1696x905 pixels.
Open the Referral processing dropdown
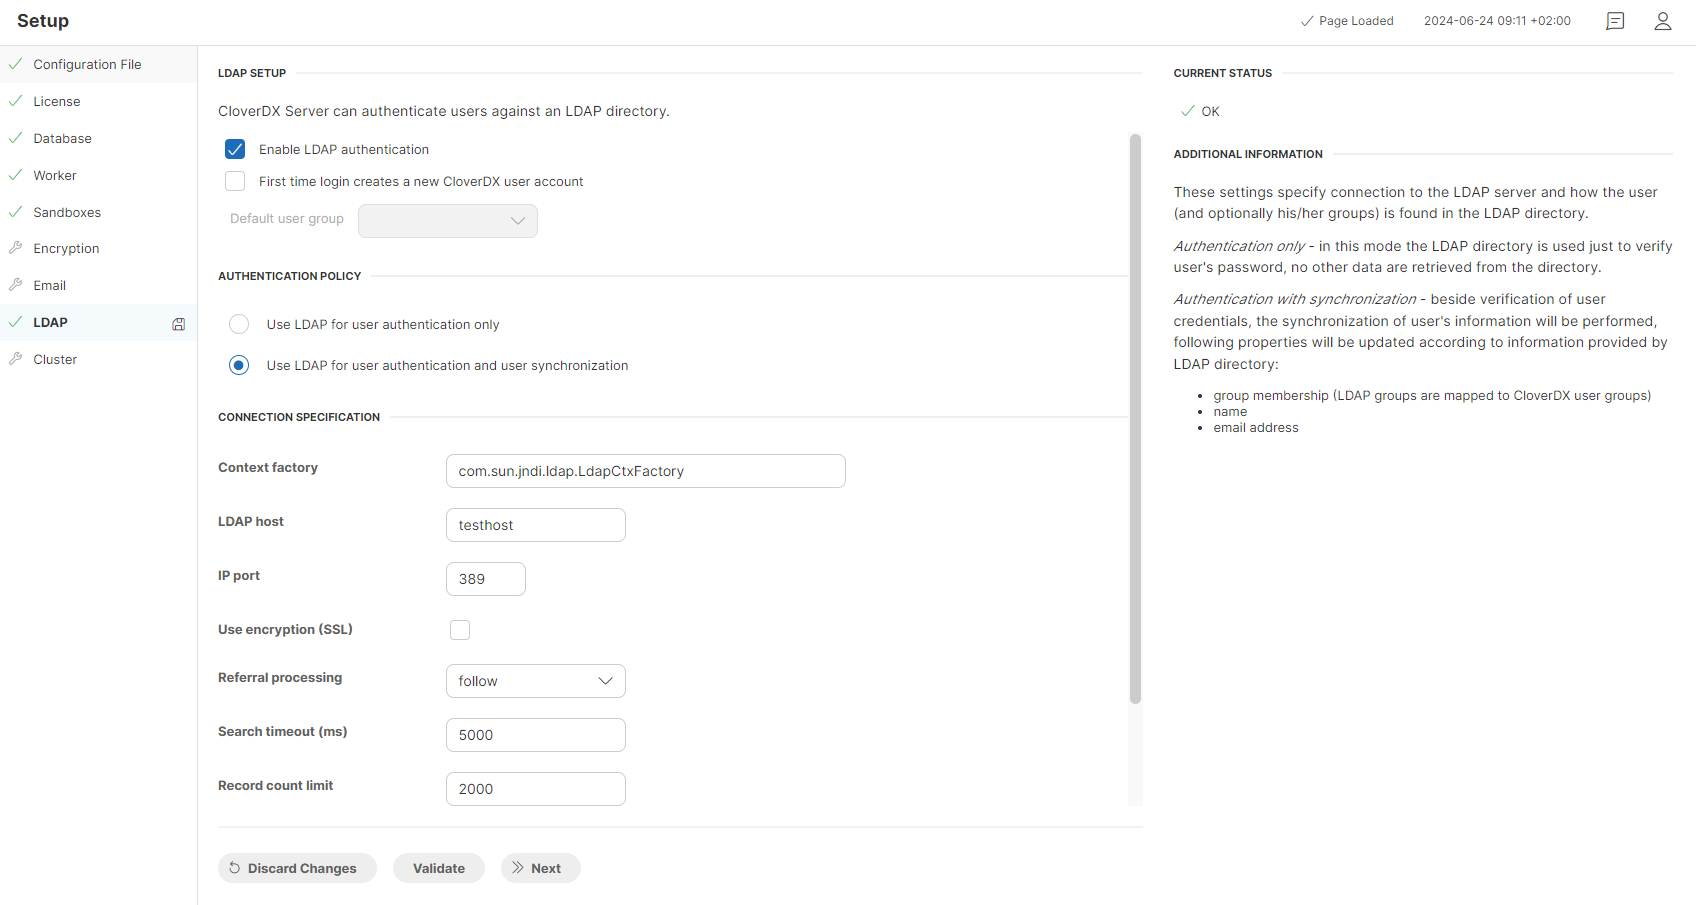point(535,681)
